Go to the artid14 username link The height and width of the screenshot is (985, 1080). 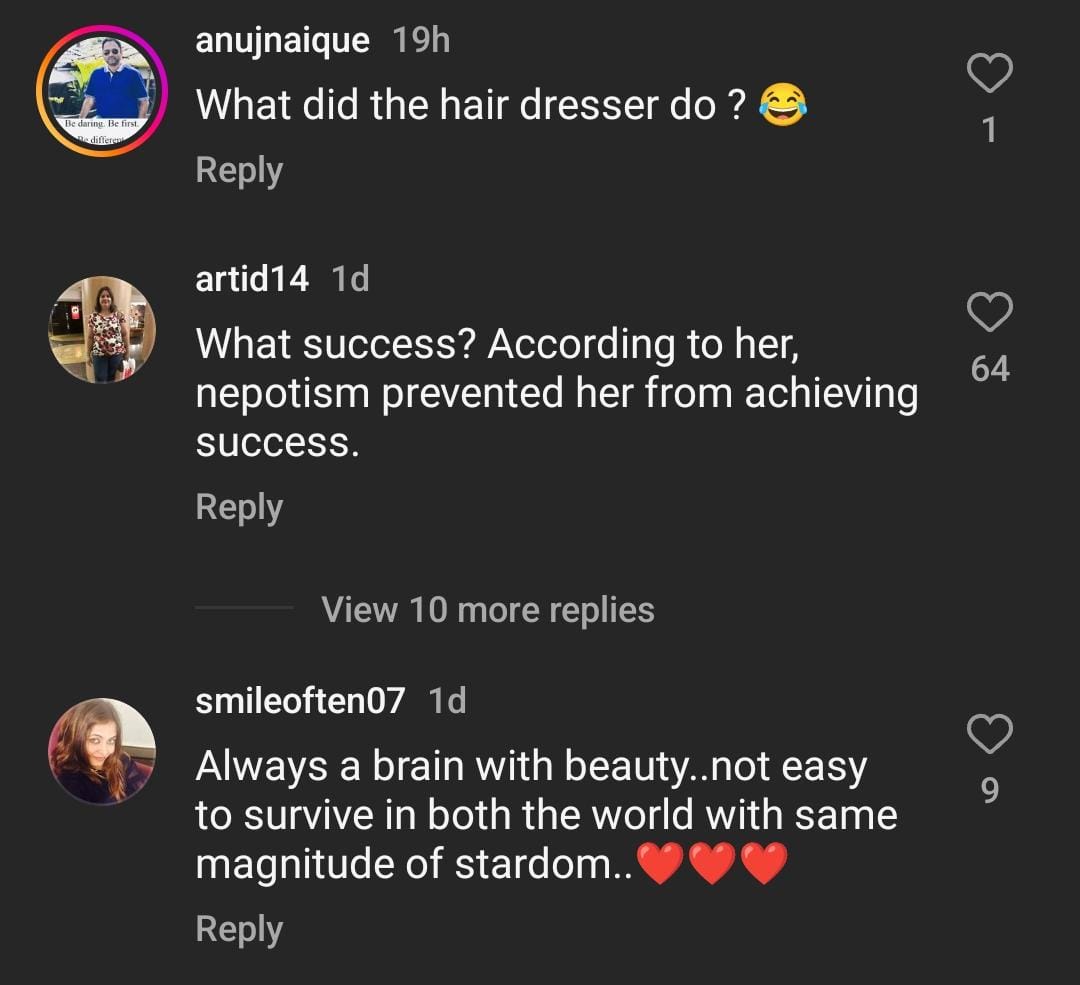point(252,279)
